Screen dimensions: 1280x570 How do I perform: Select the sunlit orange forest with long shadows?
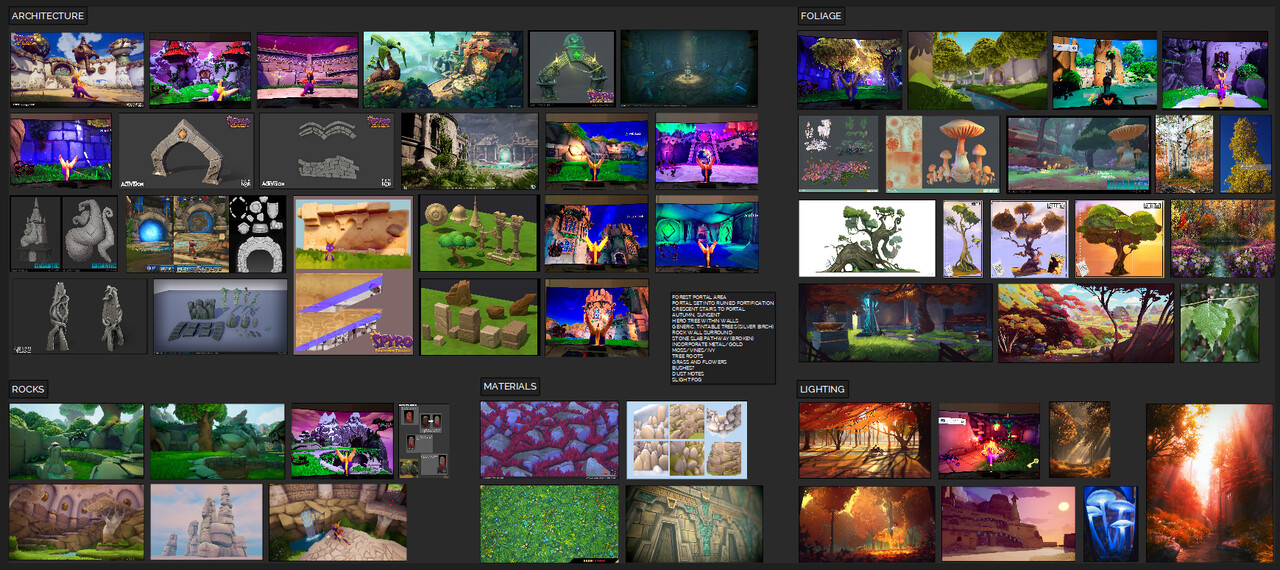click(865, 440)
